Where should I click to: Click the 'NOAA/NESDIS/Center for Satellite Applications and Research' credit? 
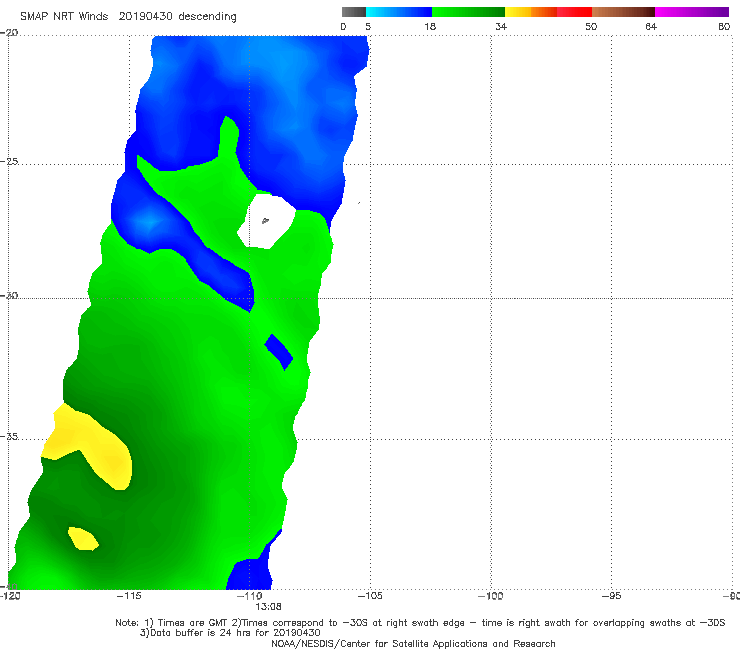(x=413, y=643)
